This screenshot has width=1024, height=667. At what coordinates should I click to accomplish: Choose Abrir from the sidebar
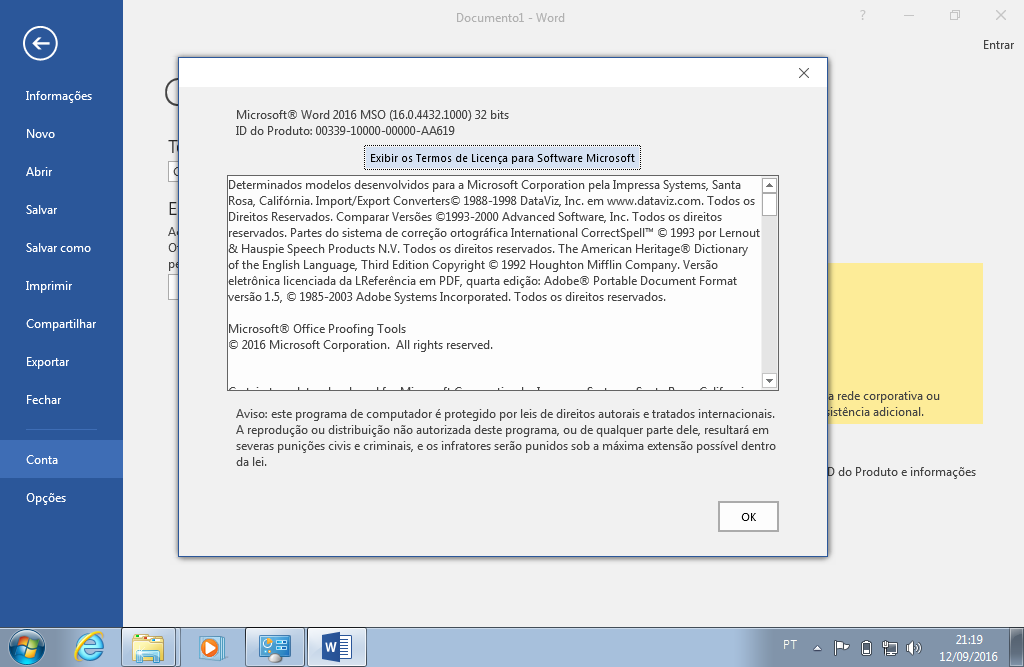coord(39,172)
